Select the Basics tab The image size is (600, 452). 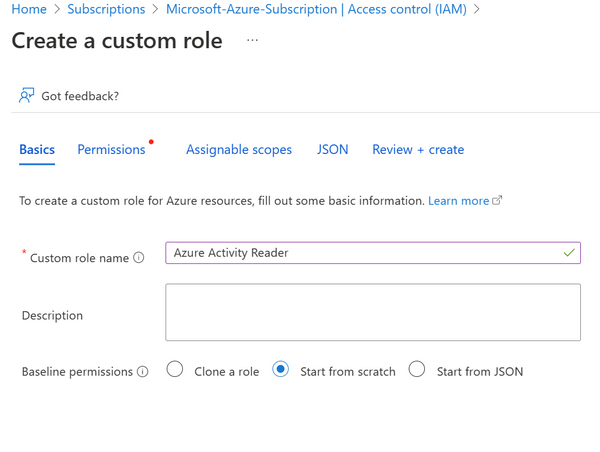point(37,150)
